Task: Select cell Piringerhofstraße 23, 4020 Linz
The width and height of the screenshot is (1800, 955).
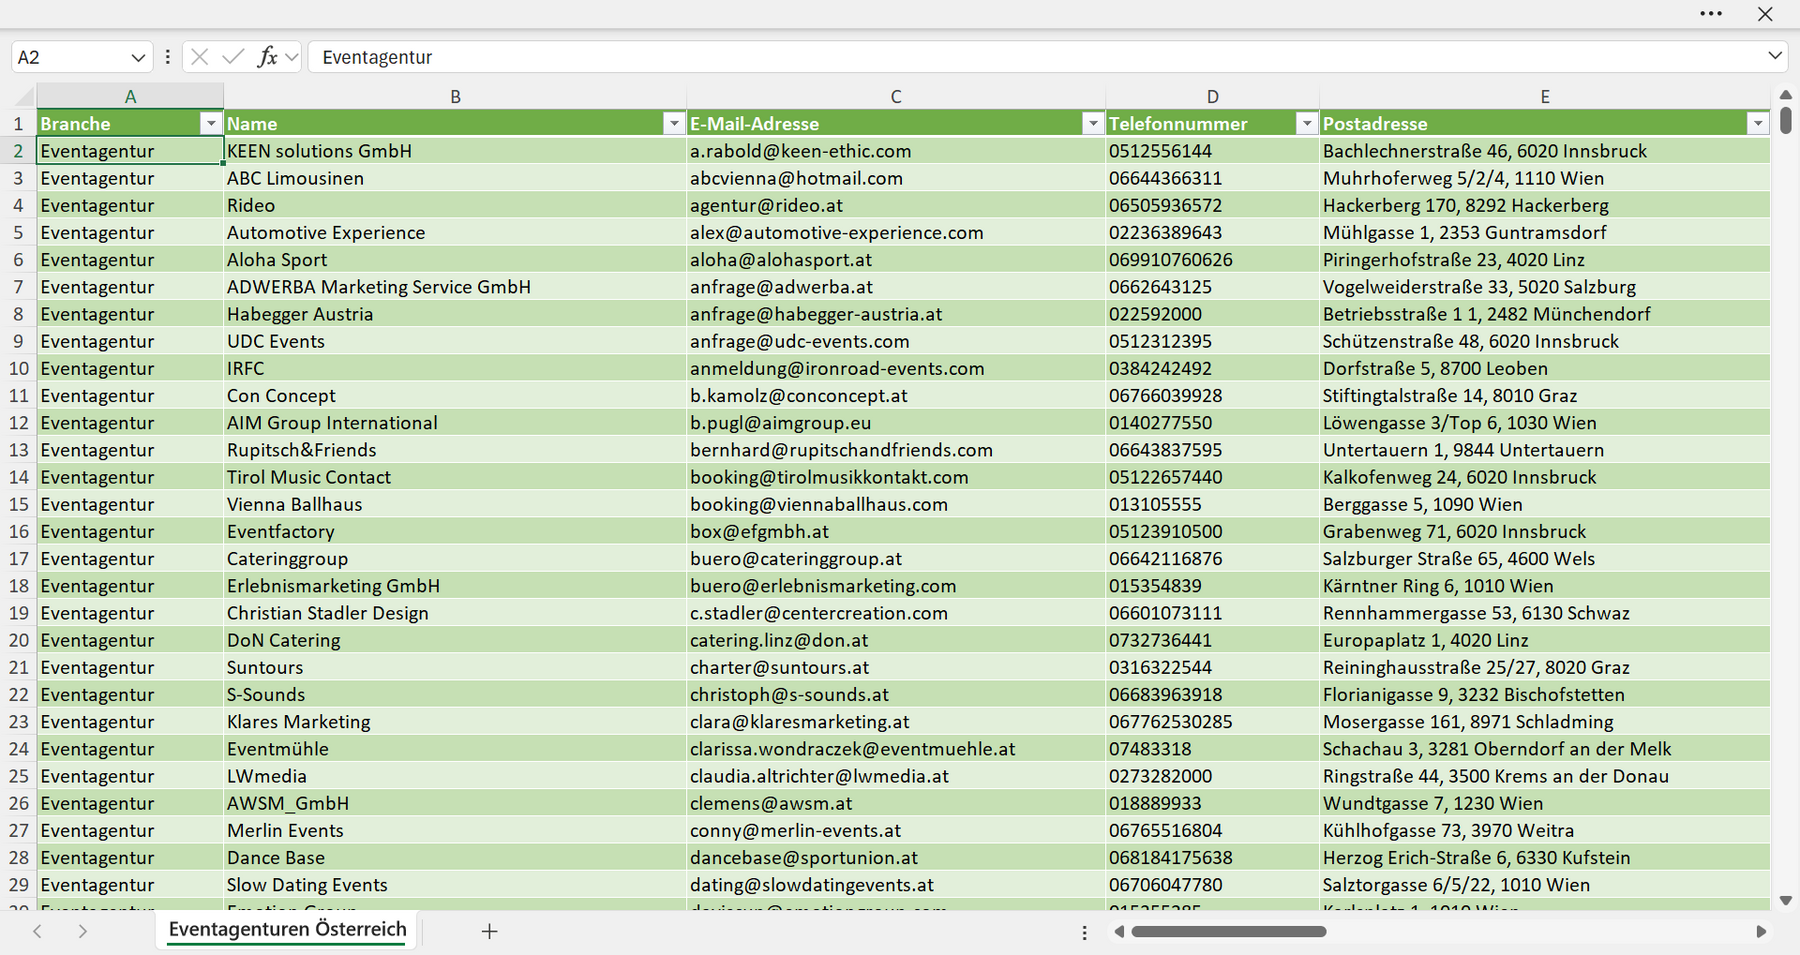Action: pos(1545,259)
